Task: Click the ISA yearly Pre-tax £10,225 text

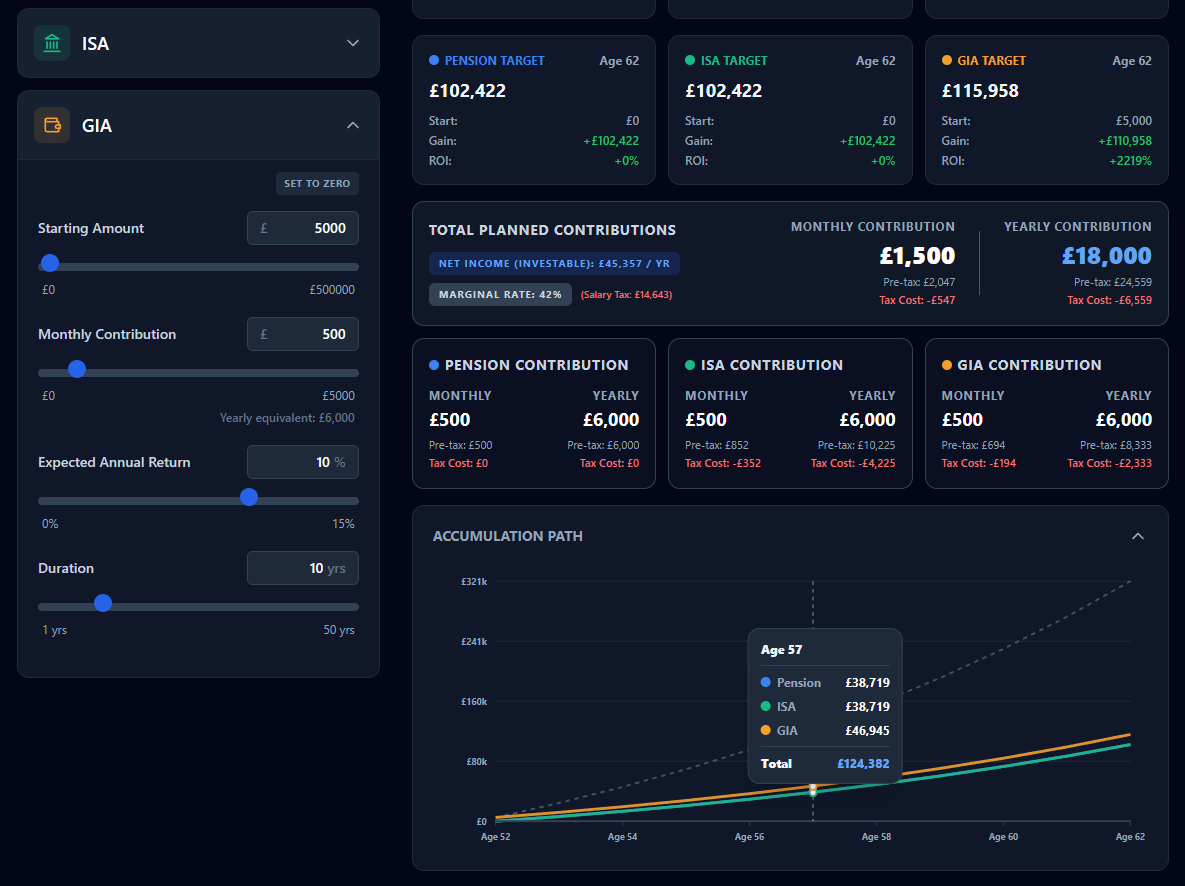Action: [856, 445]
